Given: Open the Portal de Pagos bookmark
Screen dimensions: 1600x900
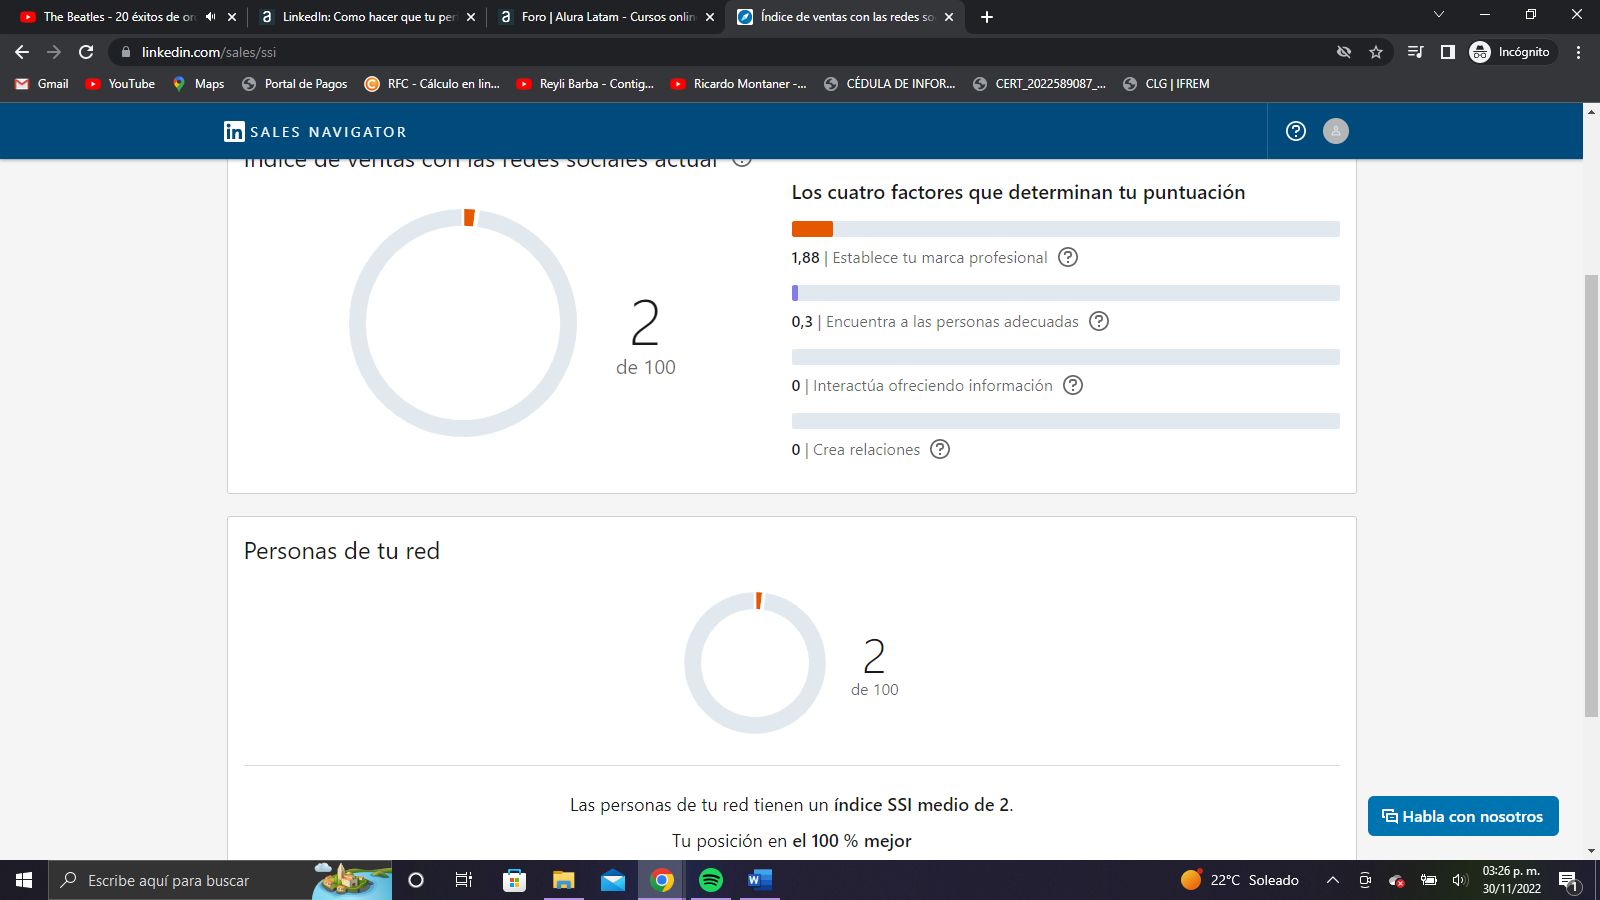Looking at the screenshot, I should click(295, 84).
